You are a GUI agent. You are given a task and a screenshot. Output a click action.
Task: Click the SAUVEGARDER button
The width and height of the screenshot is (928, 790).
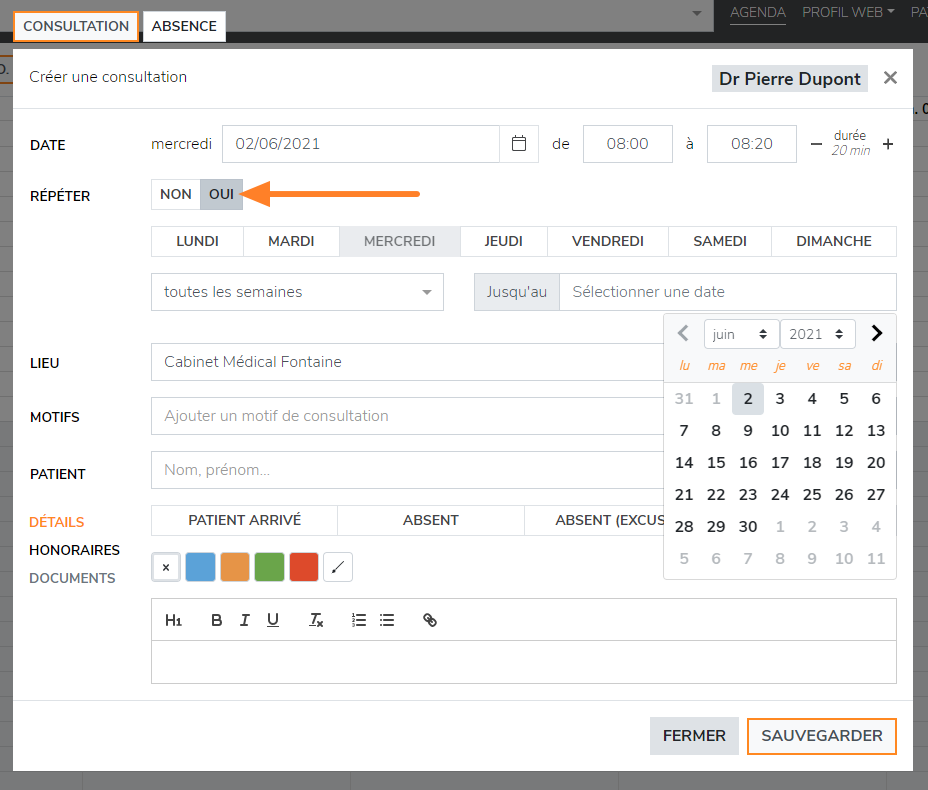pyautogui.click(x=821, y=736)
